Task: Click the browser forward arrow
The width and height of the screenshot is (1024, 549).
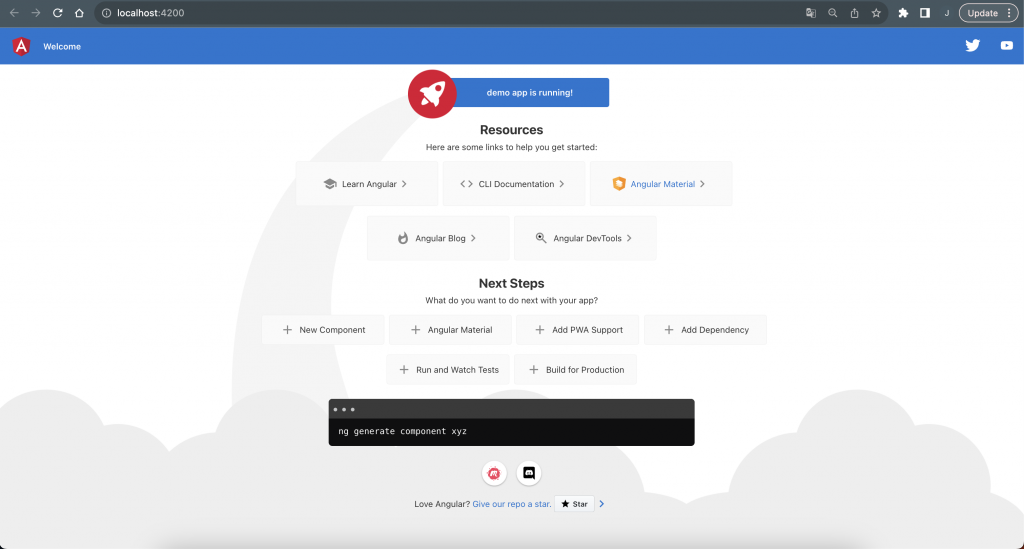Action: tap(36, 13)
